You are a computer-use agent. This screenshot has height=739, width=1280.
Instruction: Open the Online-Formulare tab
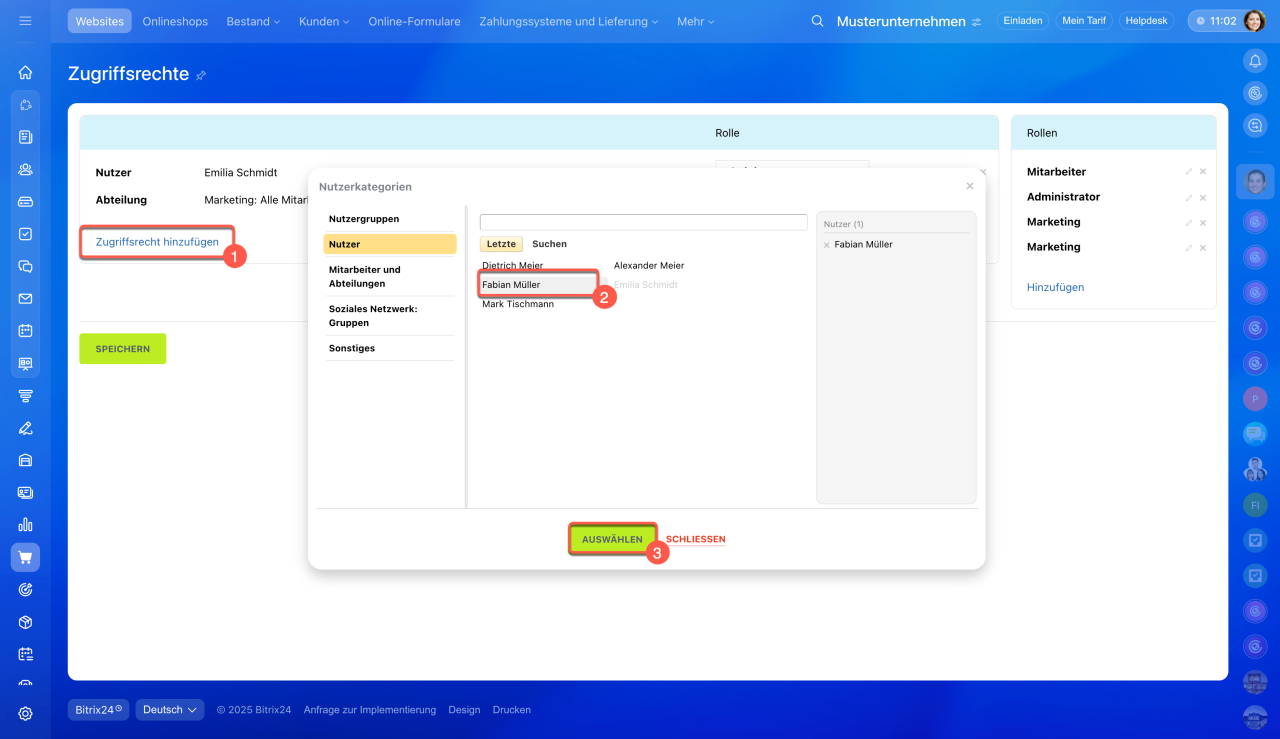coord(415,21)
